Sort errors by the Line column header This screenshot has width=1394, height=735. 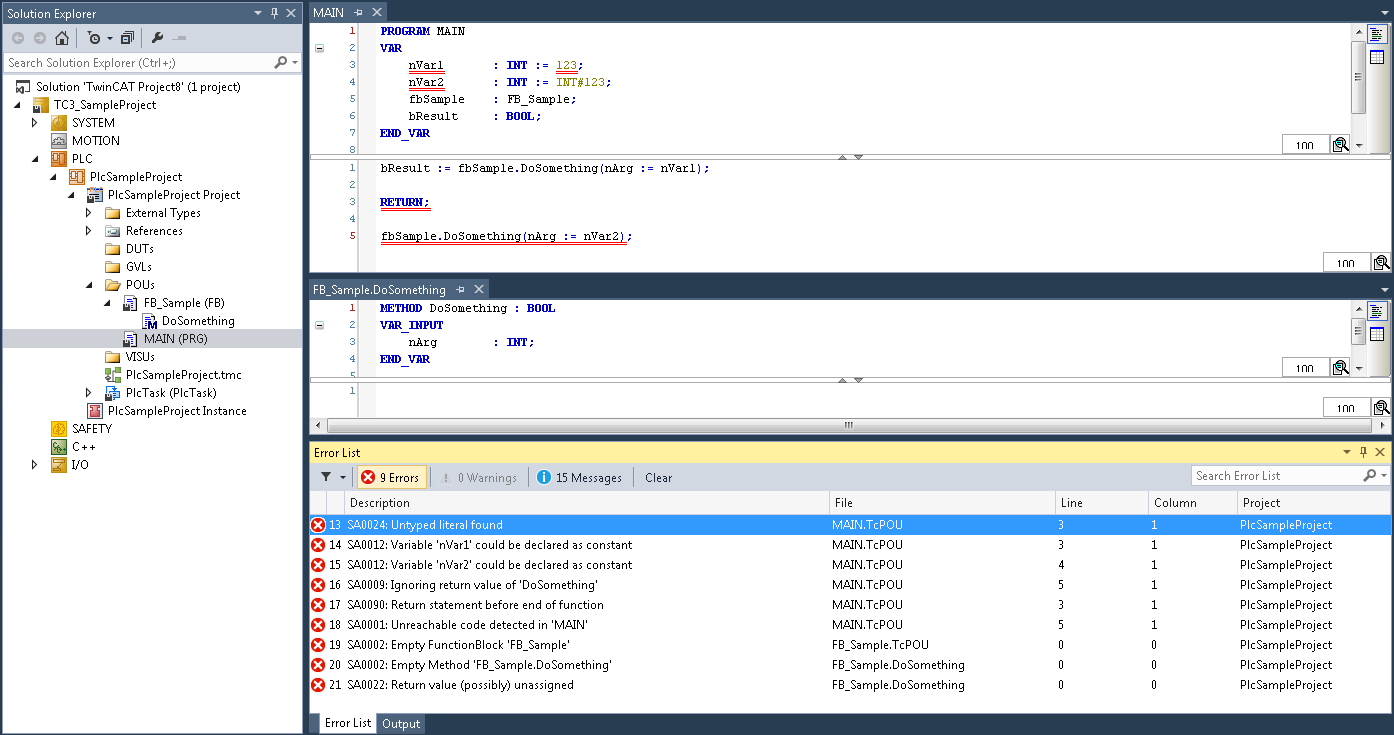[1102, 503]
